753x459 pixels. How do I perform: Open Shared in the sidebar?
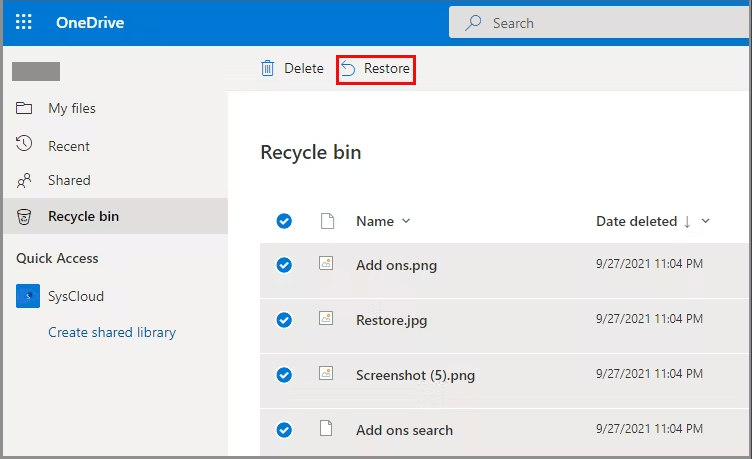coord(69,180)
